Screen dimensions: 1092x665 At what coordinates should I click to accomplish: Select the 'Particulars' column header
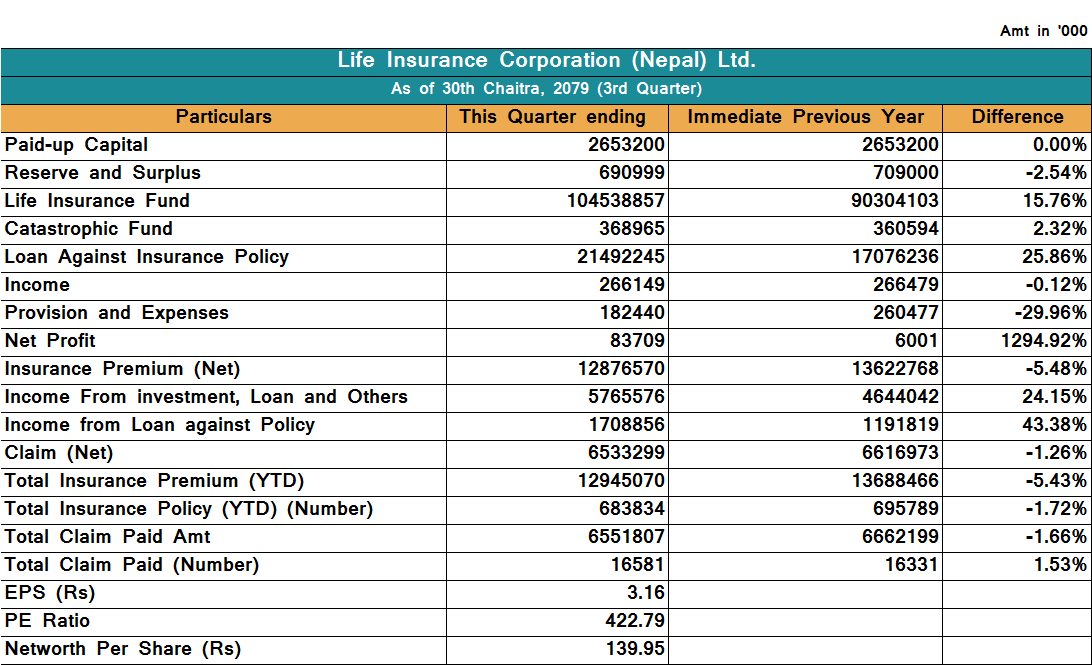(224, 117)
